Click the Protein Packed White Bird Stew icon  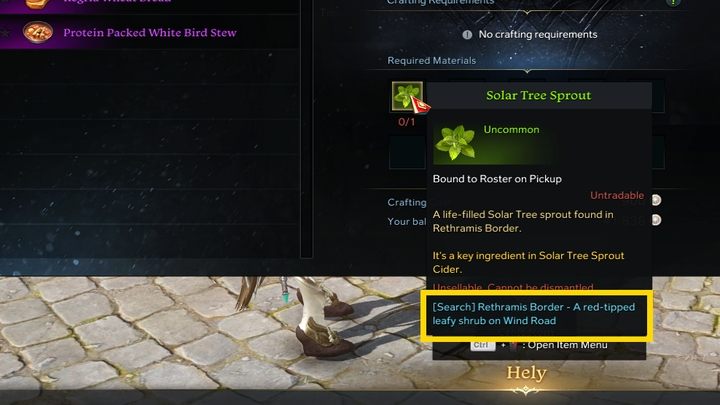point(38,32)
